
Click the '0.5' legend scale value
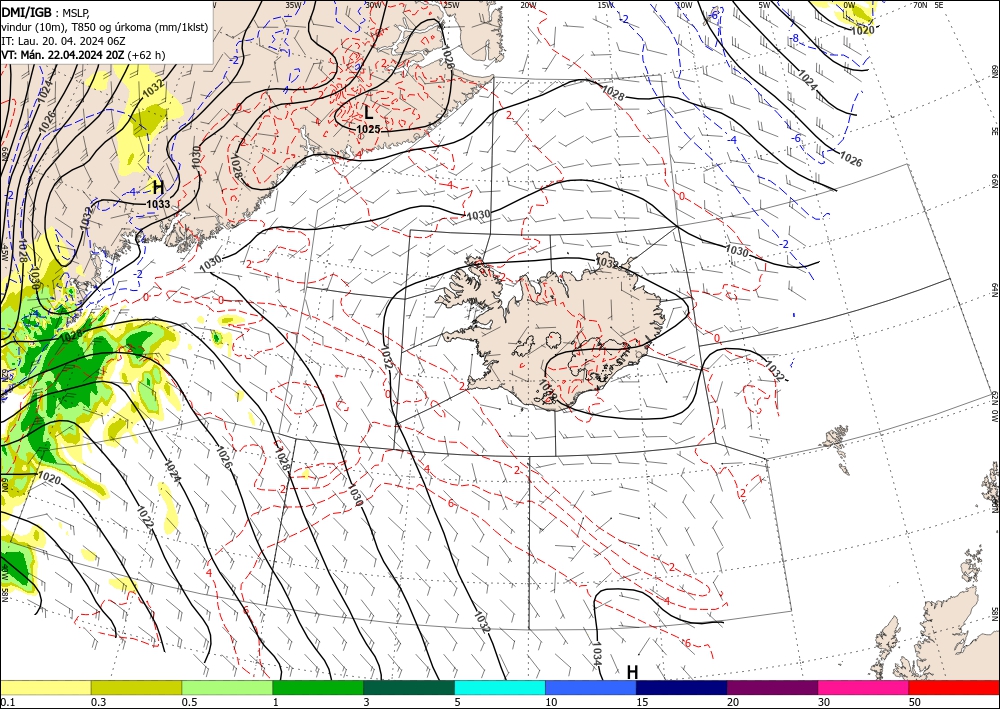189,702
